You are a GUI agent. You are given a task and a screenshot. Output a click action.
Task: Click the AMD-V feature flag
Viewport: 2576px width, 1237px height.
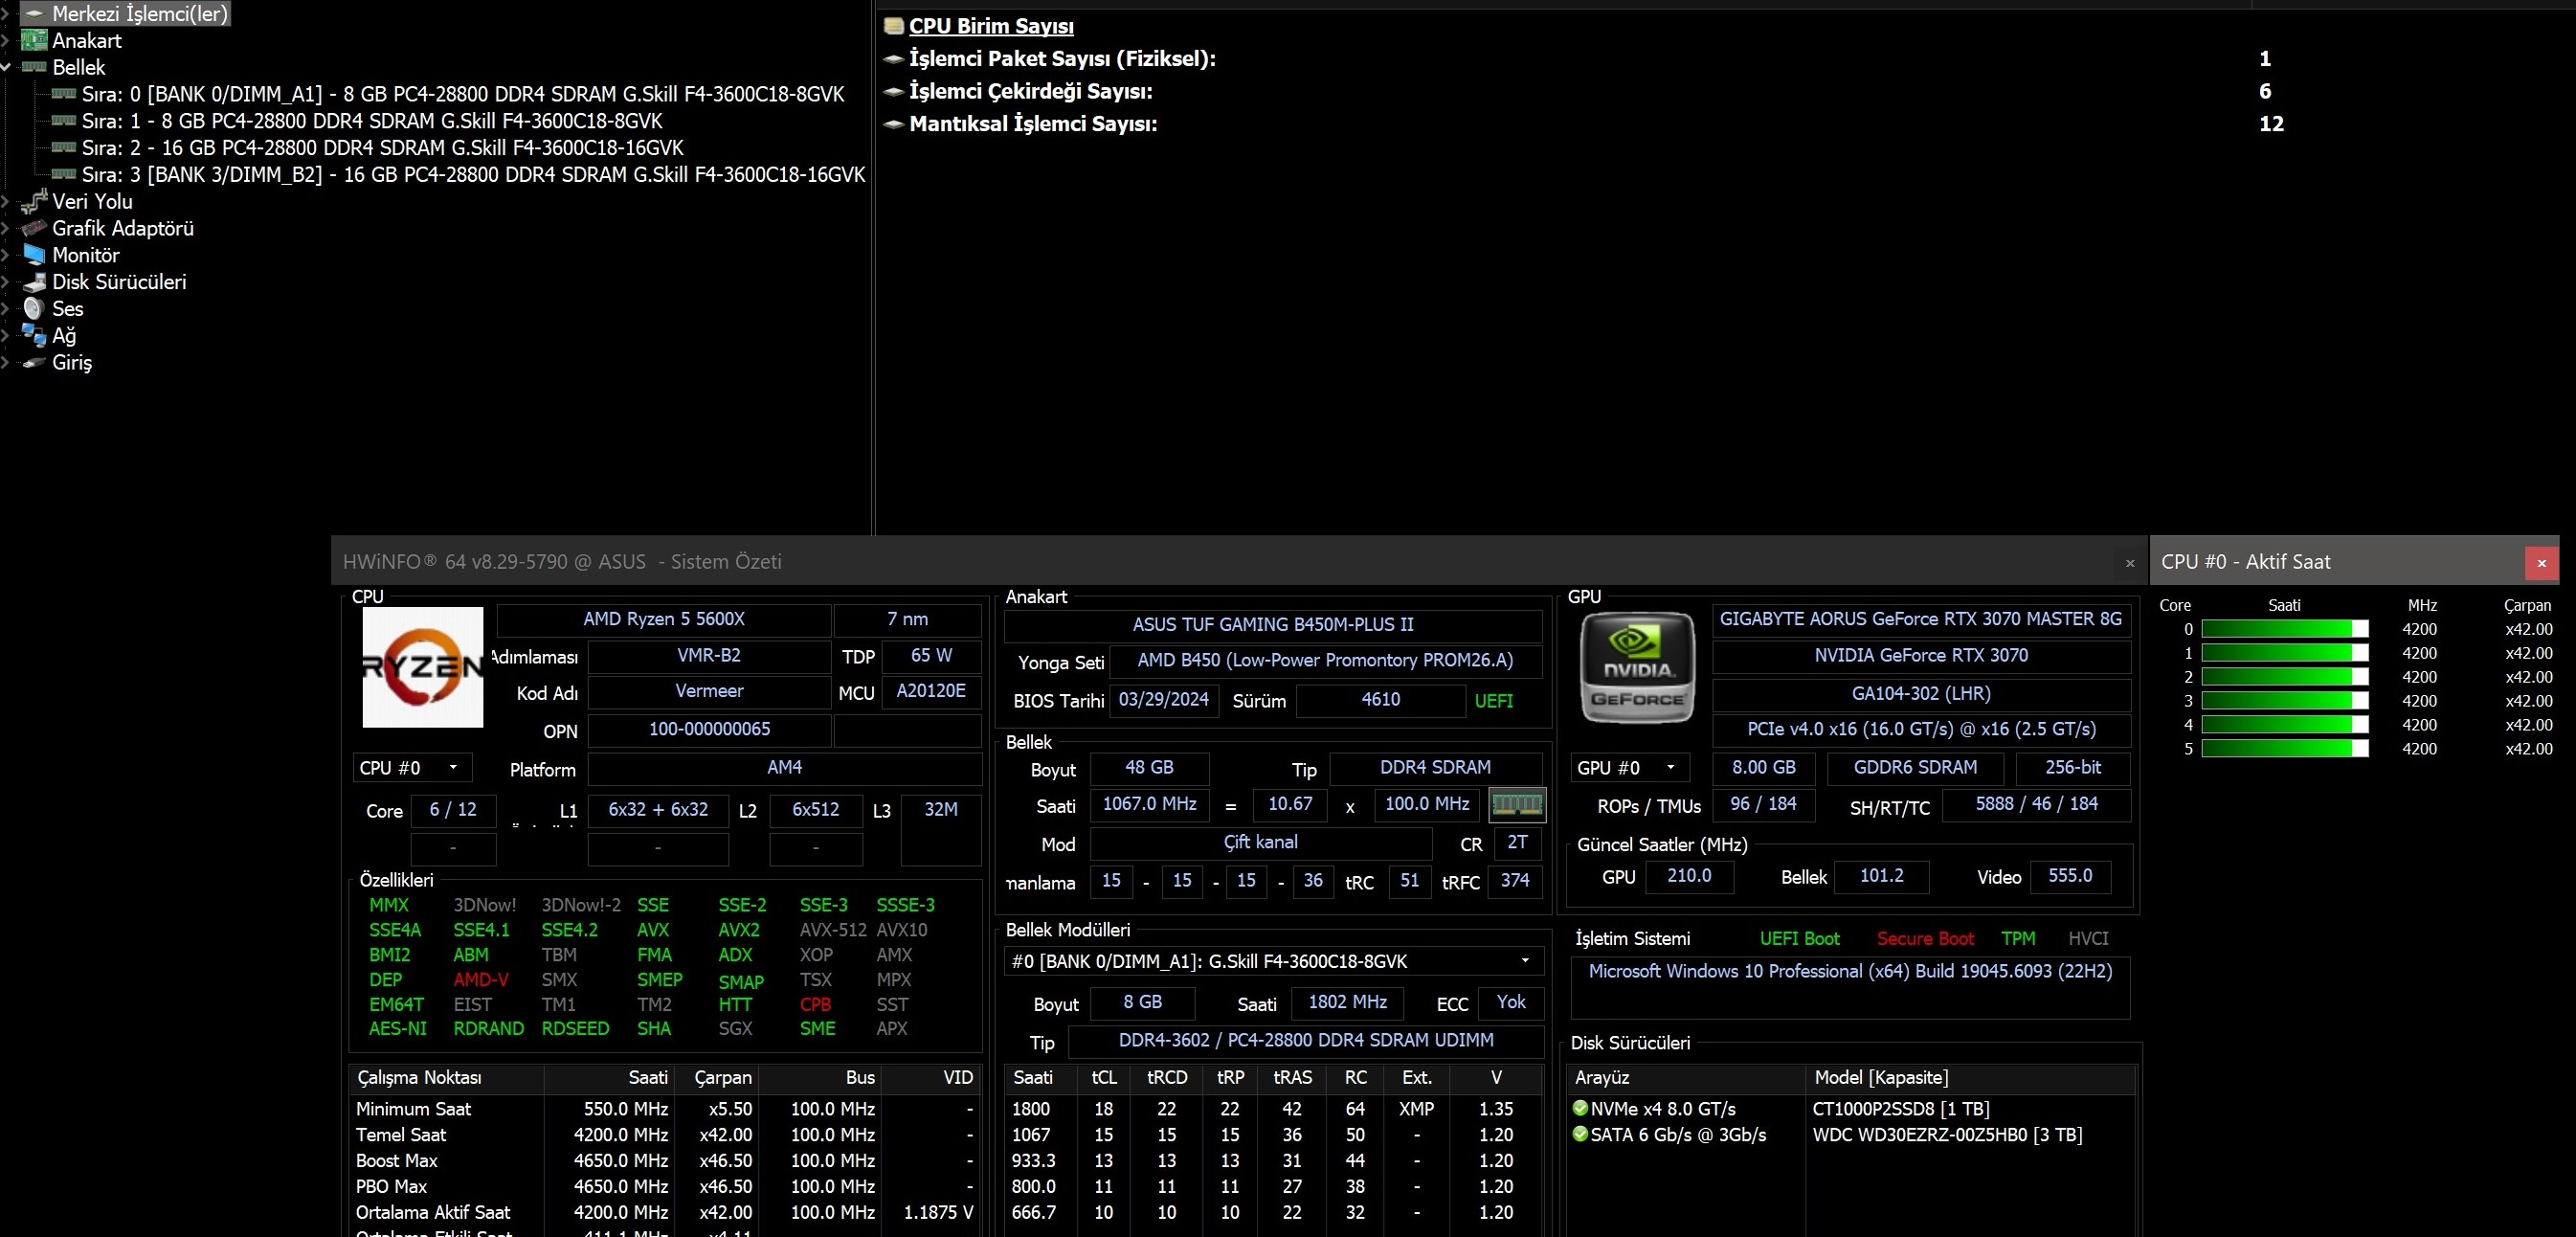pyautogui.click(x=481, y=980)
